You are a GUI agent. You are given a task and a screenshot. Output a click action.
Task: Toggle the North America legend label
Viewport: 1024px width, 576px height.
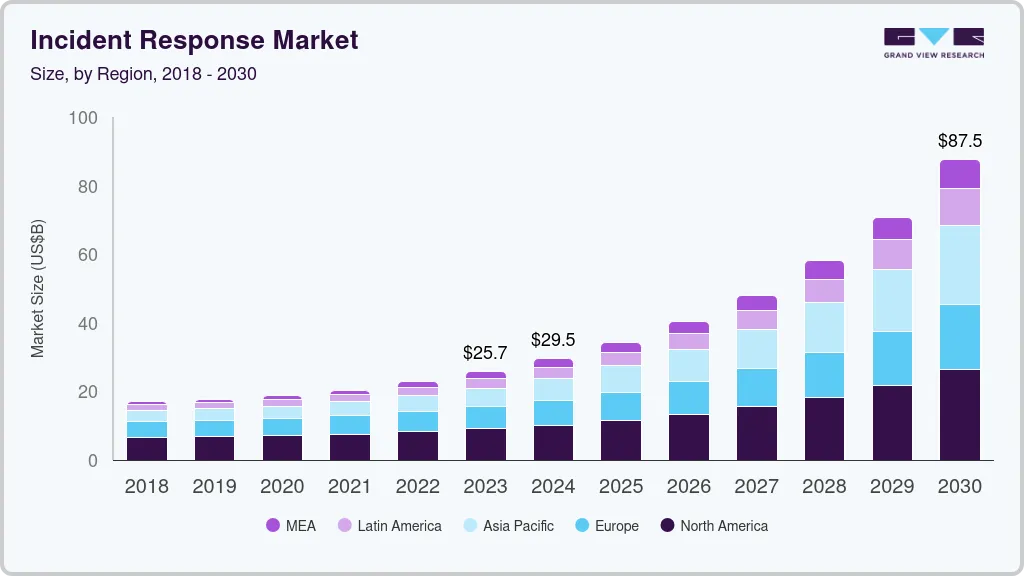point(724,526)
